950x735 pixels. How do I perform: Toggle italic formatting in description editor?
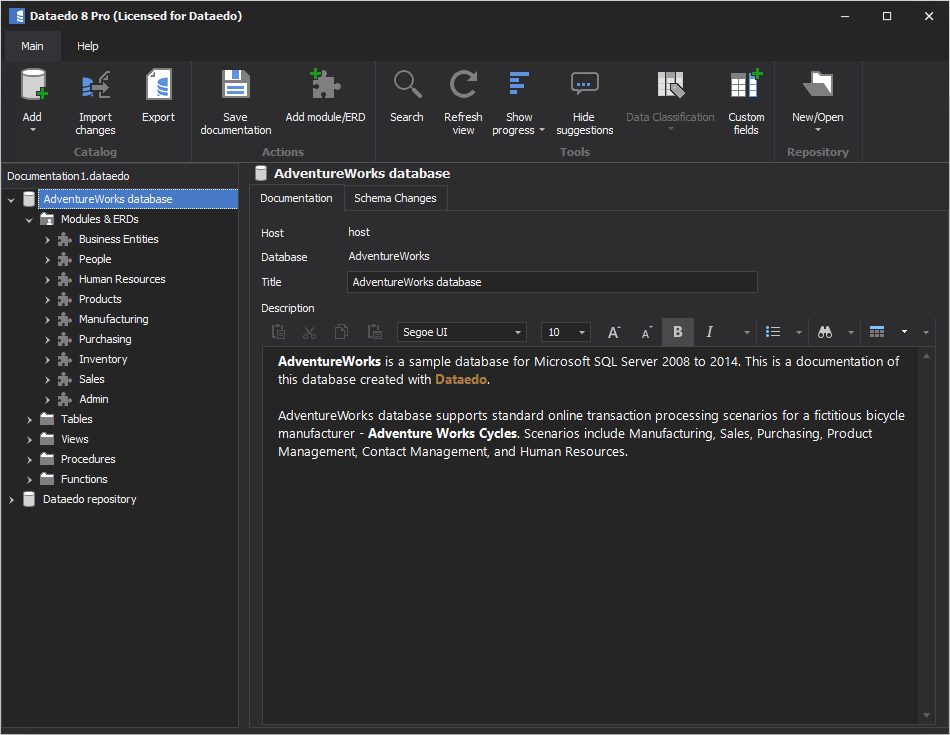click(x=709, y=332)
